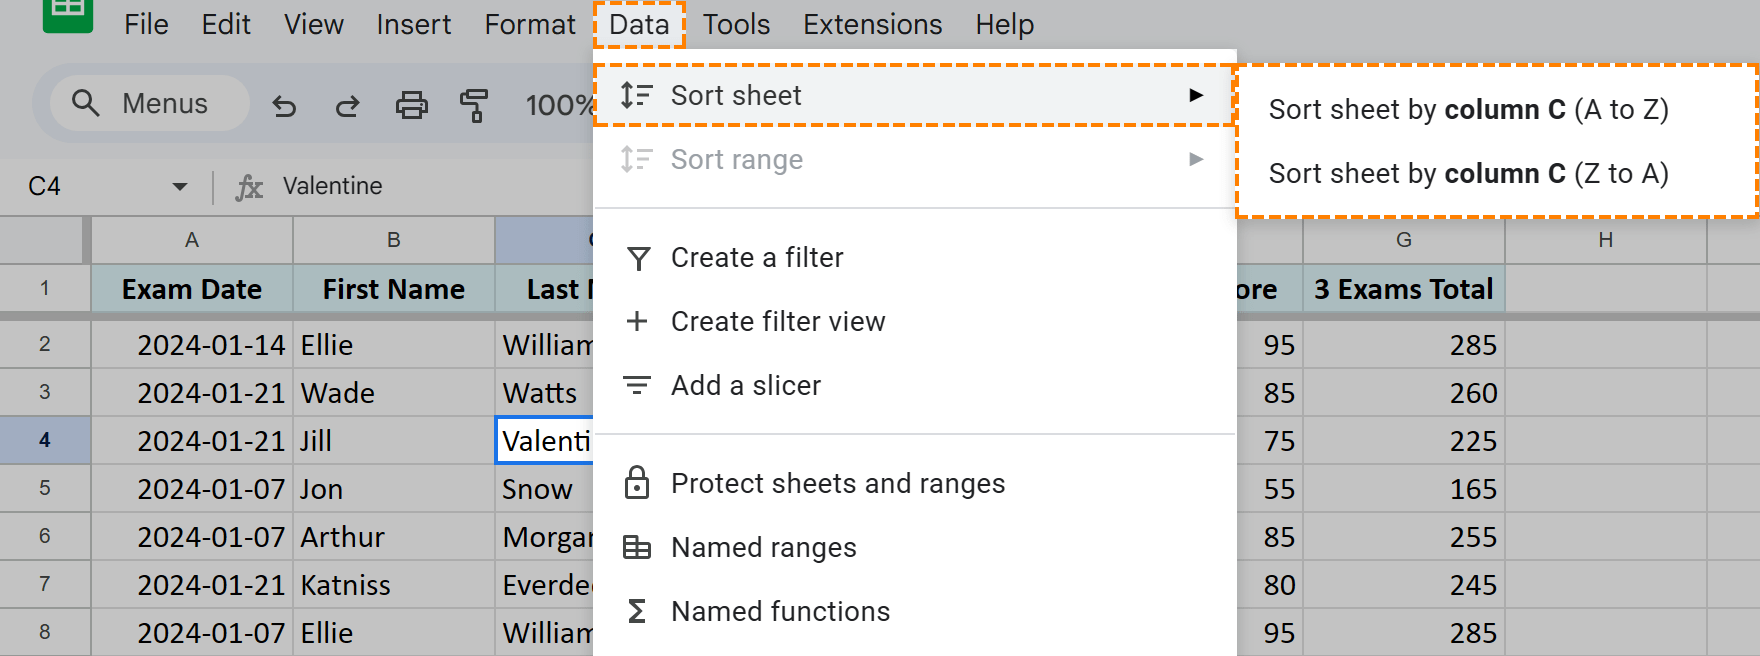Click the plus icon beside Create filter view
Viewport: 1760px width, 656px height.
(637, 321)
